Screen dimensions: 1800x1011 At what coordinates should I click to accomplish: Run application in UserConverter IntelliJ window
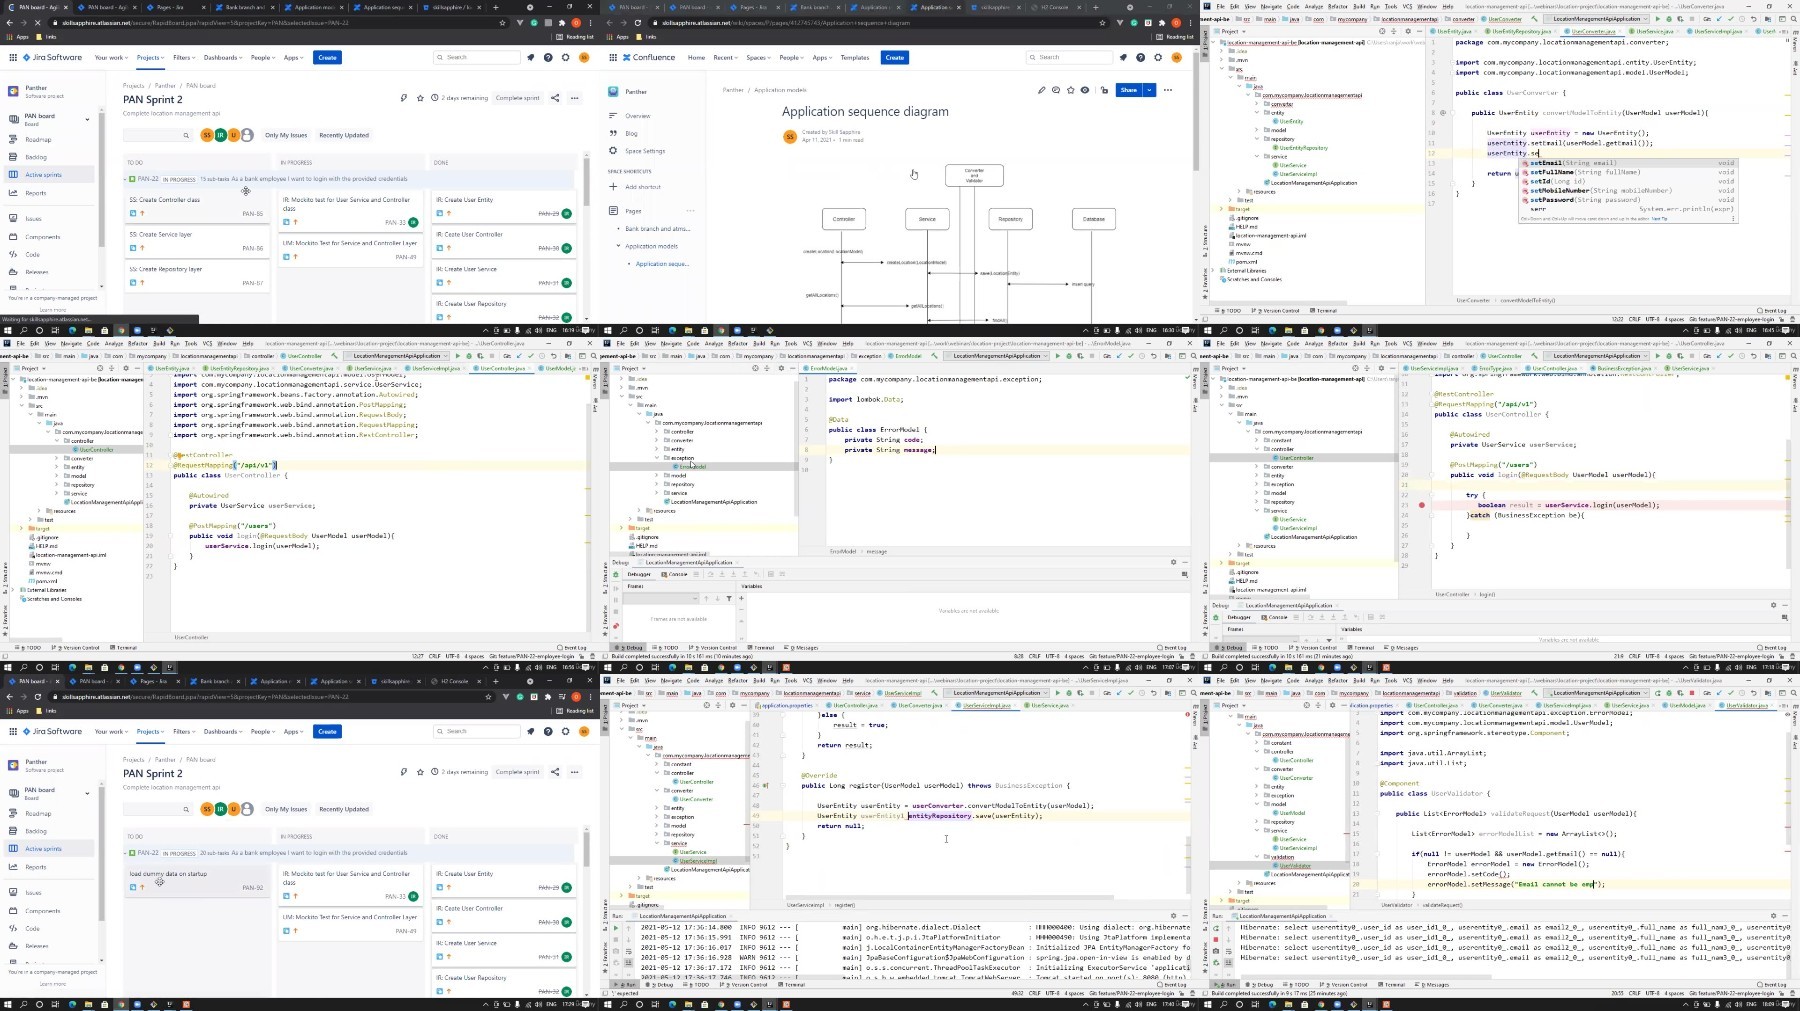1658,18
